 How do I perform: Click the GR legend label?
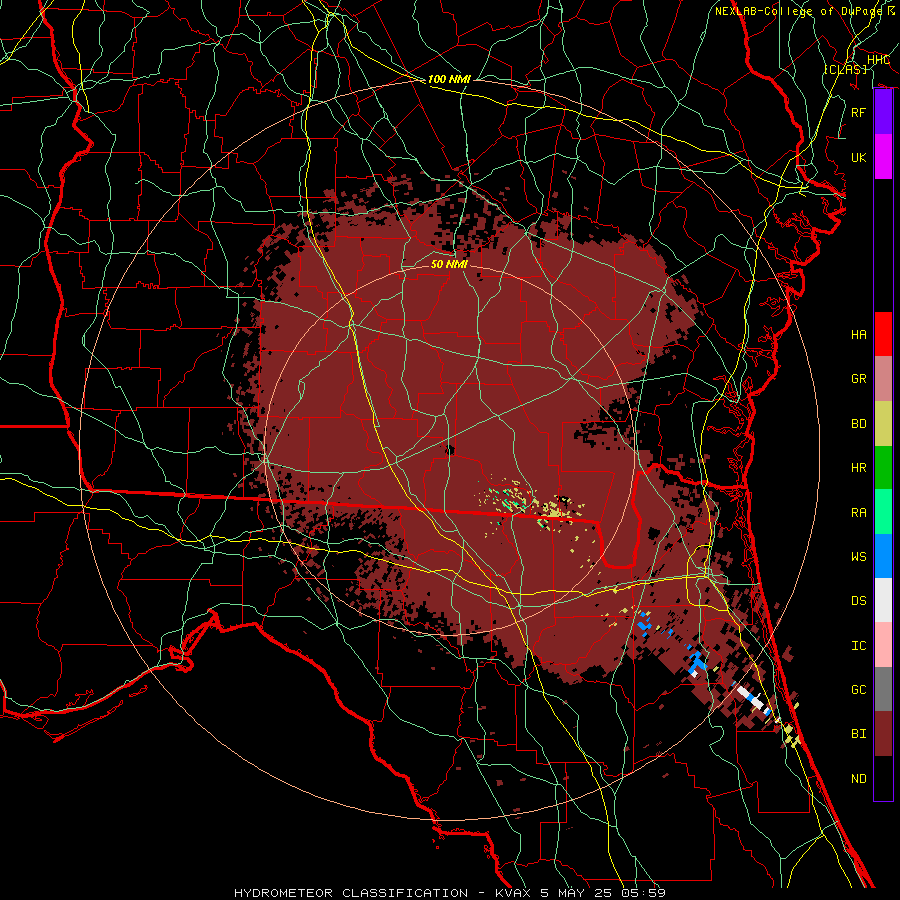[859, 379]
